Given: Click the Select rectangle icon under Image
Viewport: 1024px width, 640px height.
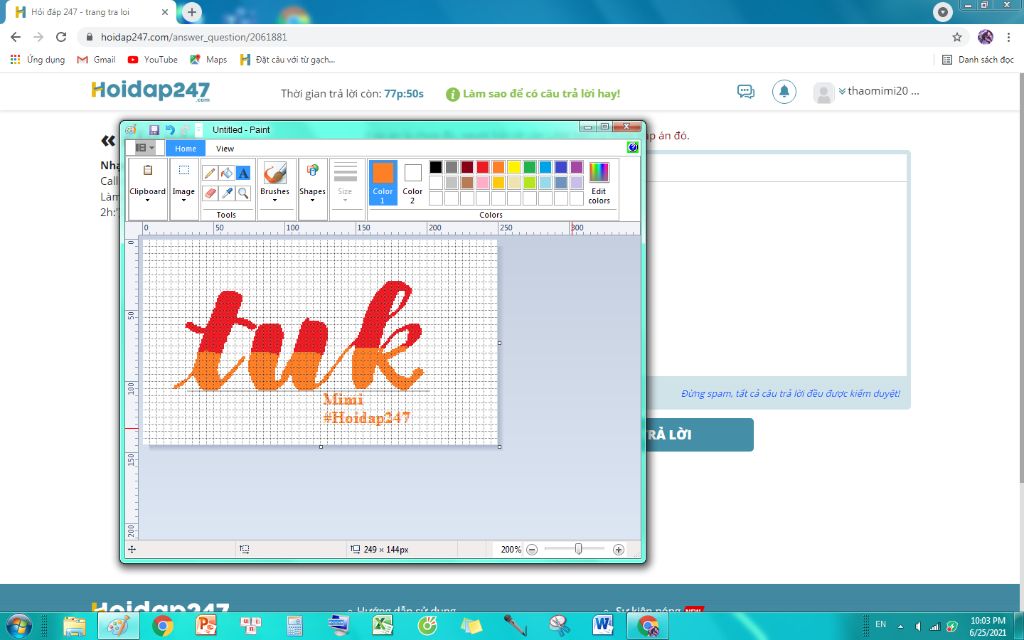Looking at the screenshot, I should [x=184, y=170].
